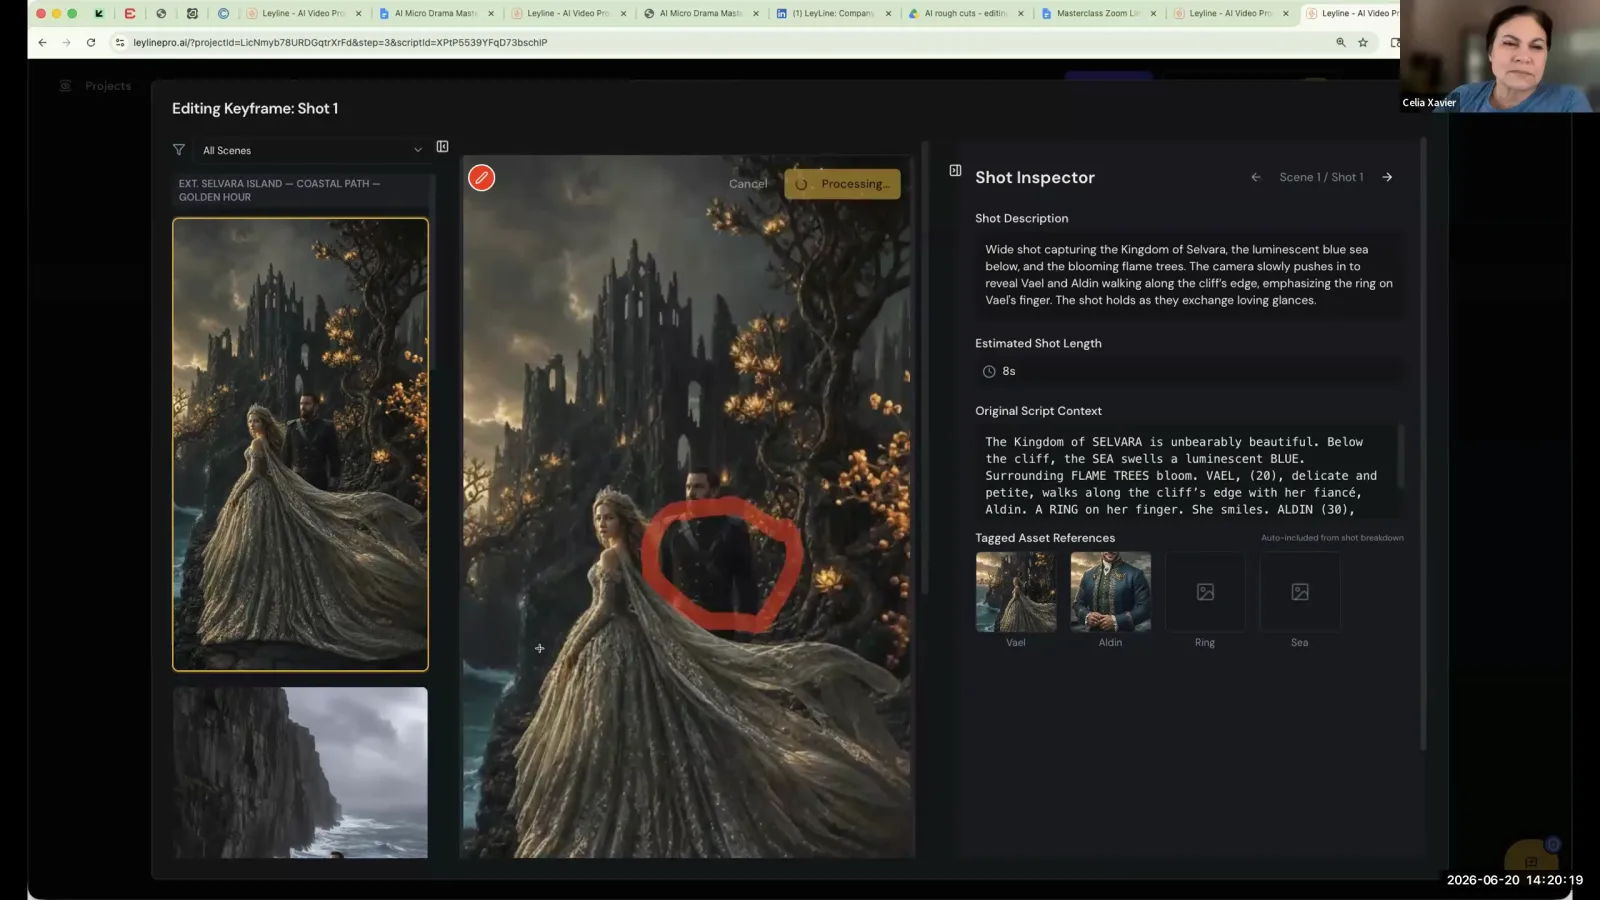The width and height of the screenshot is (1600, 900).
Task: Cancel the keyframe edit
Action: [x=748, y=184]
